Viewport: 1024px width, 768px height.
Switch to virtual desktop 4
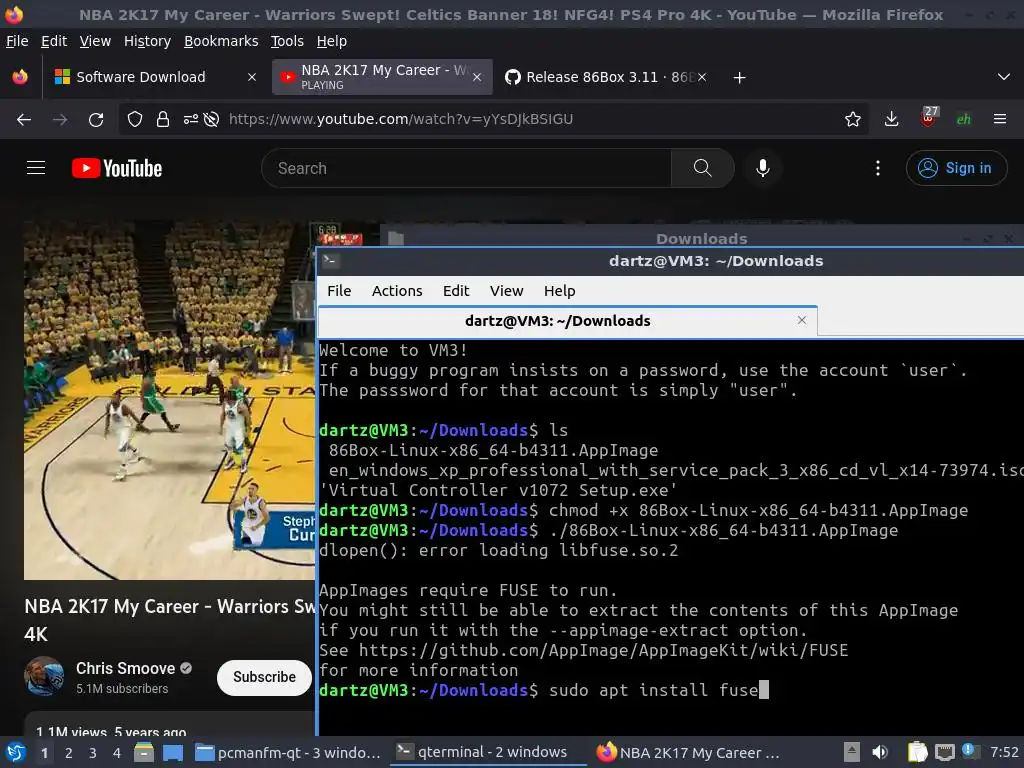pos(117,753)
